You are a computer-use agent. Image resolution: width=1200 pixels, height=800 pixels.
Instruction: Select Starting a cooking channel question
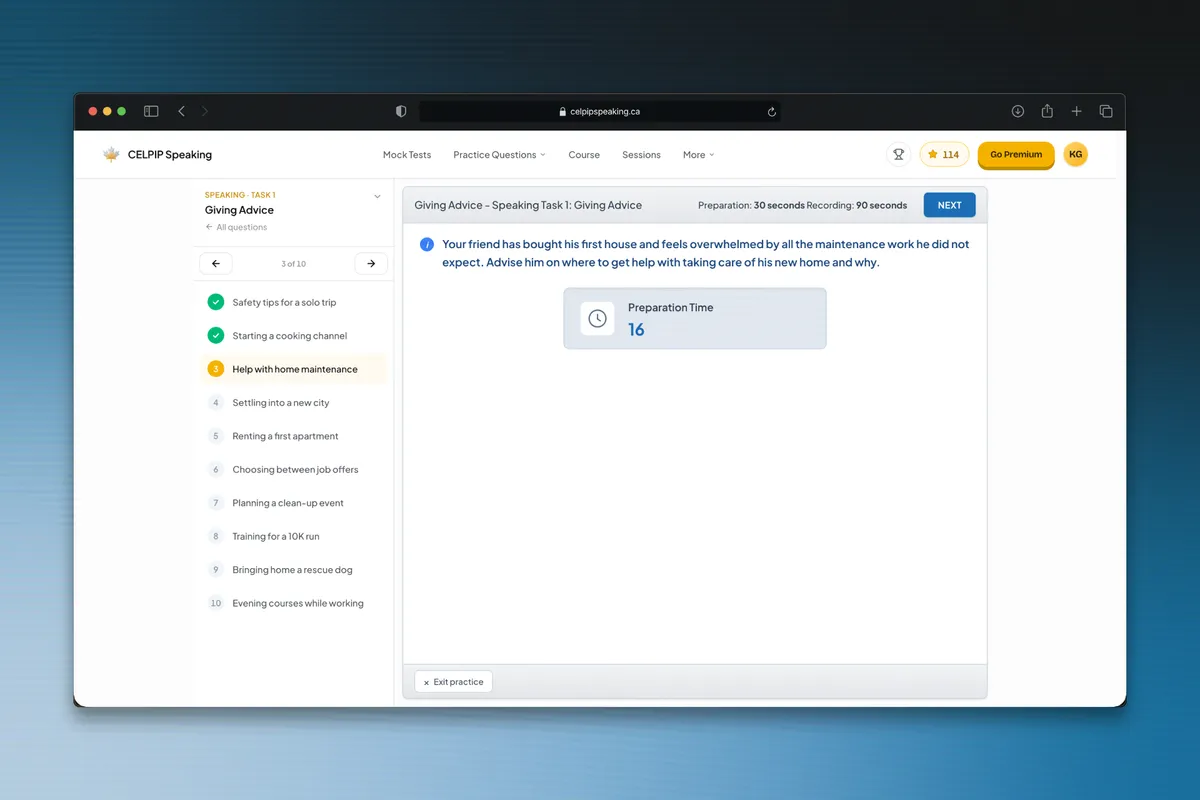(x=294, y=336)
